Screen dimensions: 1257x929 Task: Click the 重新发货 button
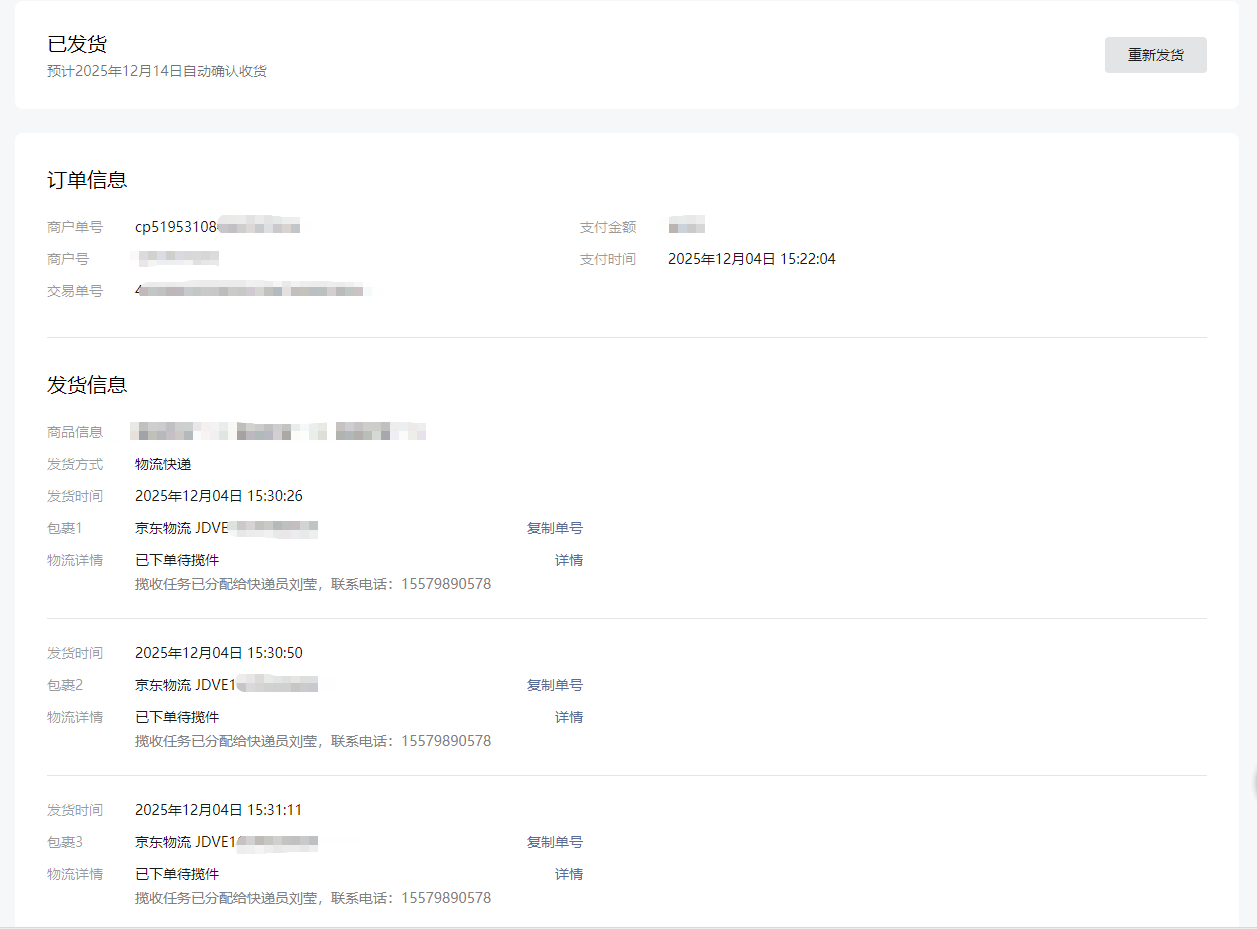(1155, 55)
